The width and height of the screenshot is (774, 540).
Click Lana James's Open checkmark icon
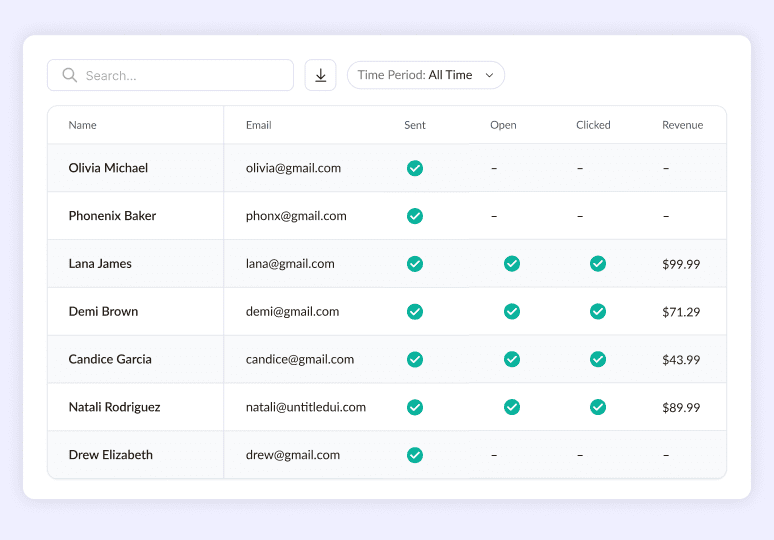512,264
